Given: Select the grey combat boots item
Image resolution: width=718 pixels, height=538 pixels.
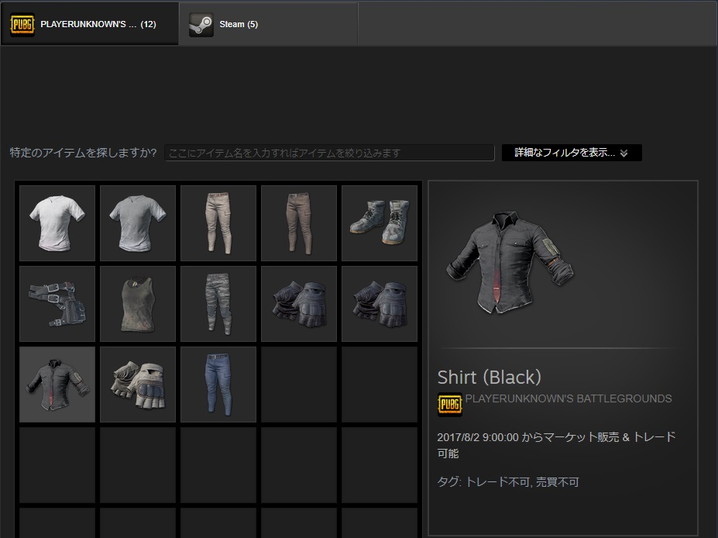Looking at the screenshot, I should coord(379,223).
